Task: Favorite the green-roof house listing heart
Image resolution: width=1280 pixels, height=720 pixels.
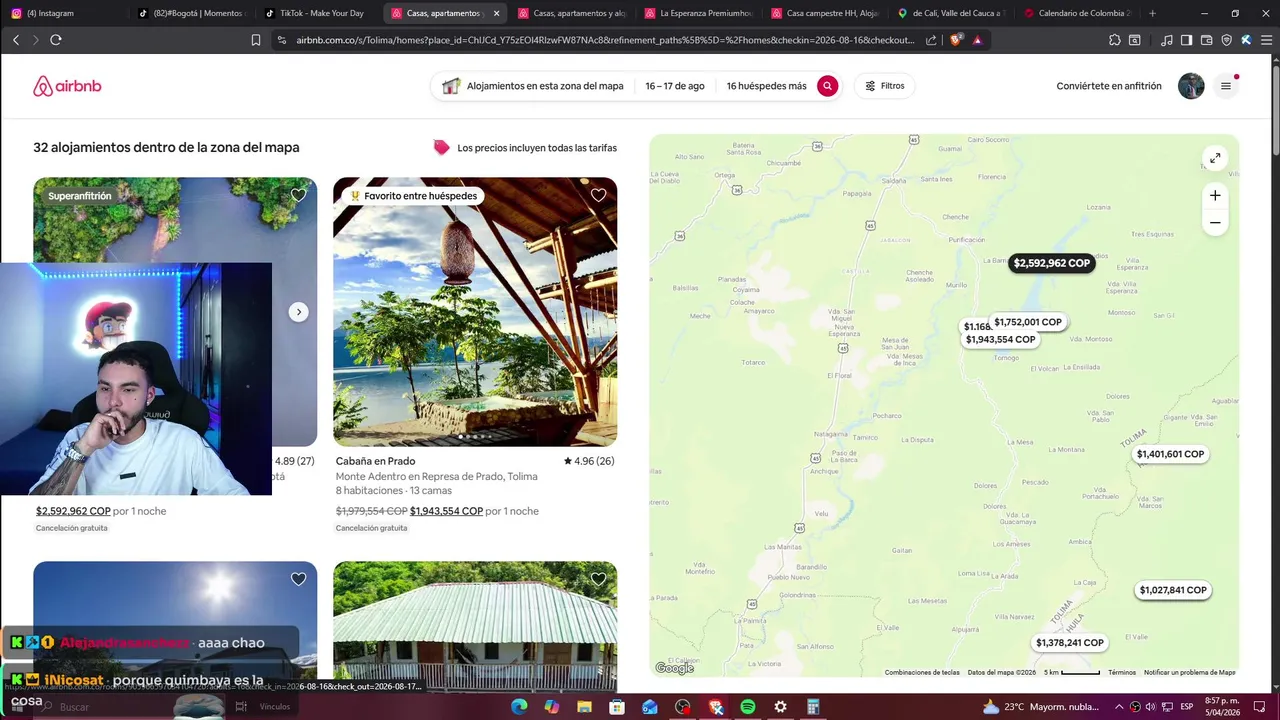Action: coord(598,579)
